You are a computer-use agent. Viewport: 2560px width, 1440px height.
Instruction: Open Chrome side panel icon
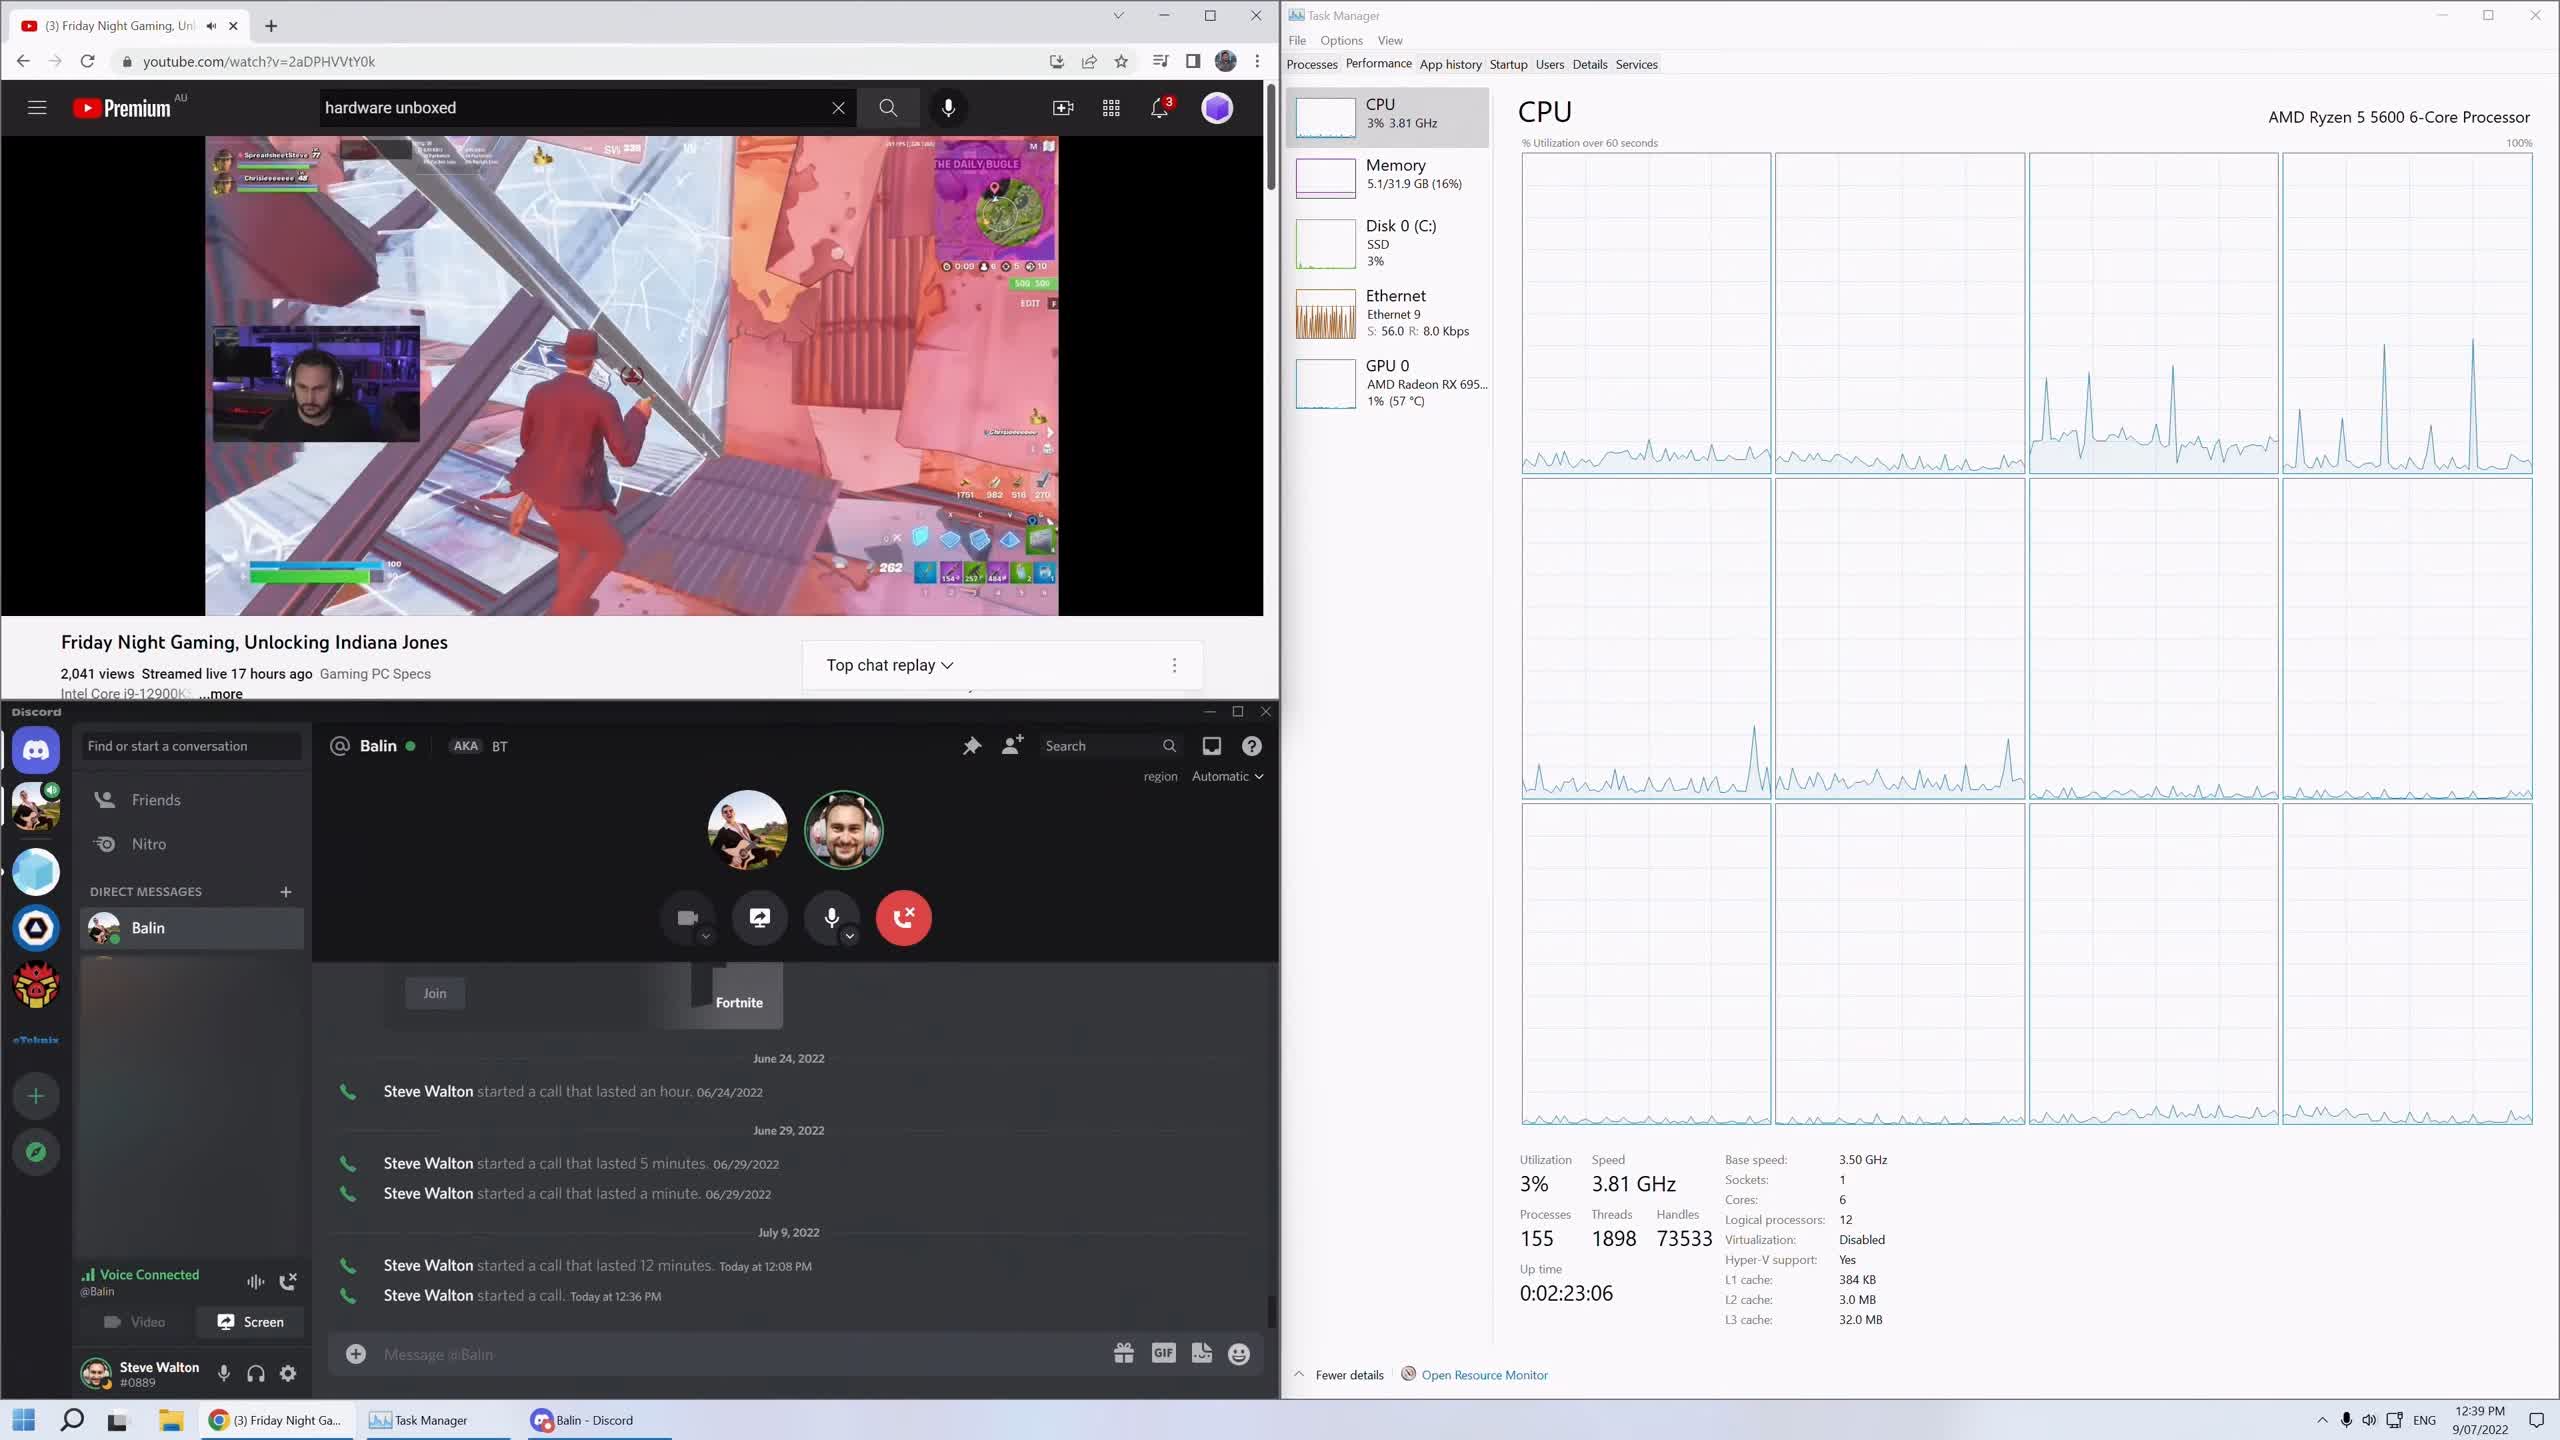coord(1192,61)
